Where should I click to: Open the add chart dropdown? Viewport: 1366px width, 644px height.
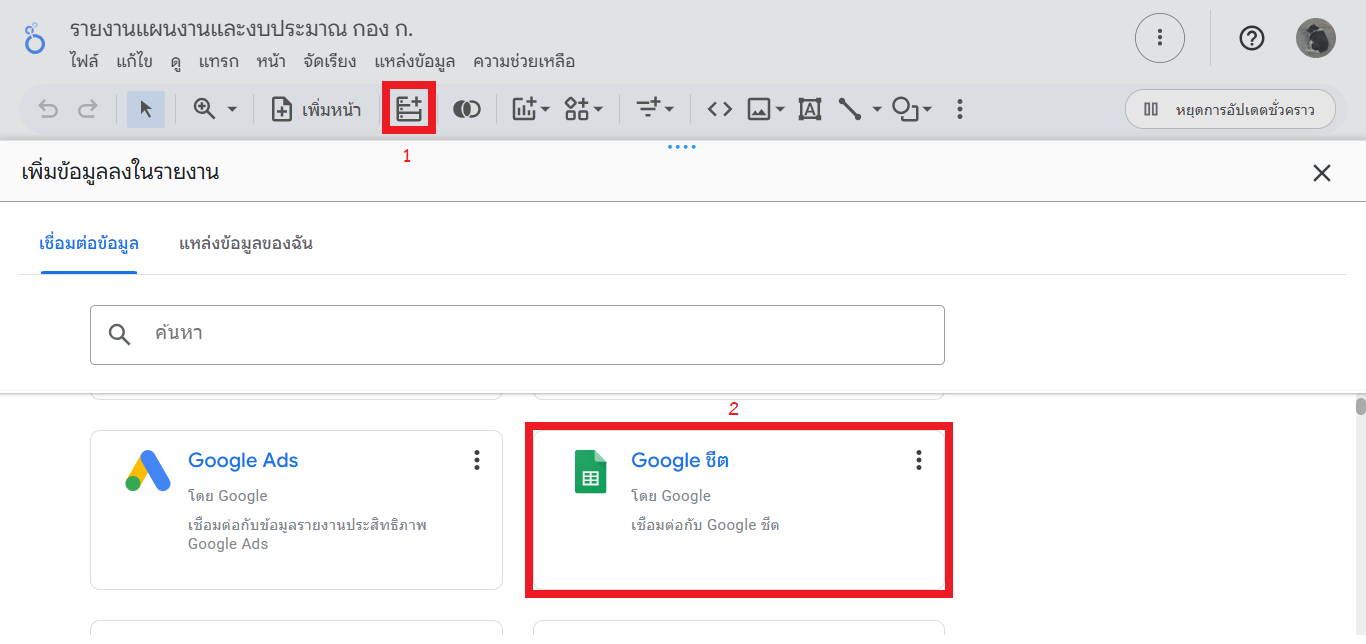point(531,110)
